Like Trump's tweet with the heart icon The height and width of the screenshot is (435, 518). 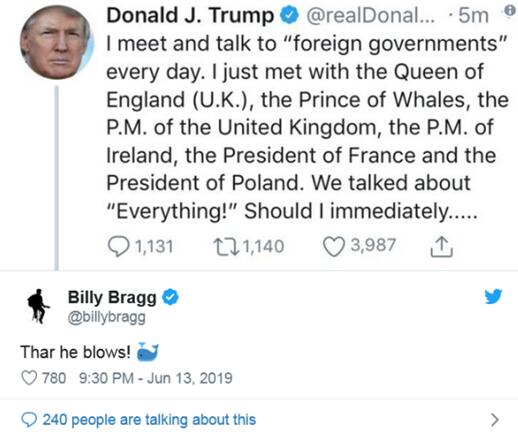tap(334, 247)
